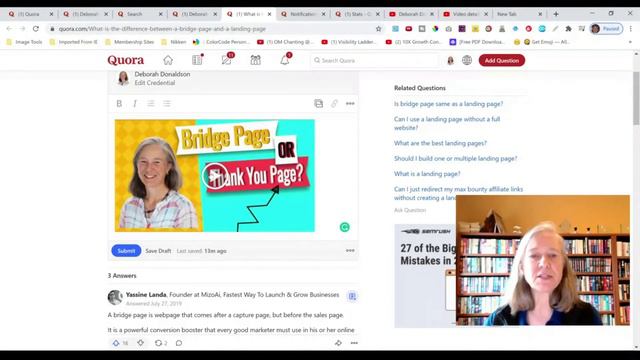Go back to previous page

[9, 29]
